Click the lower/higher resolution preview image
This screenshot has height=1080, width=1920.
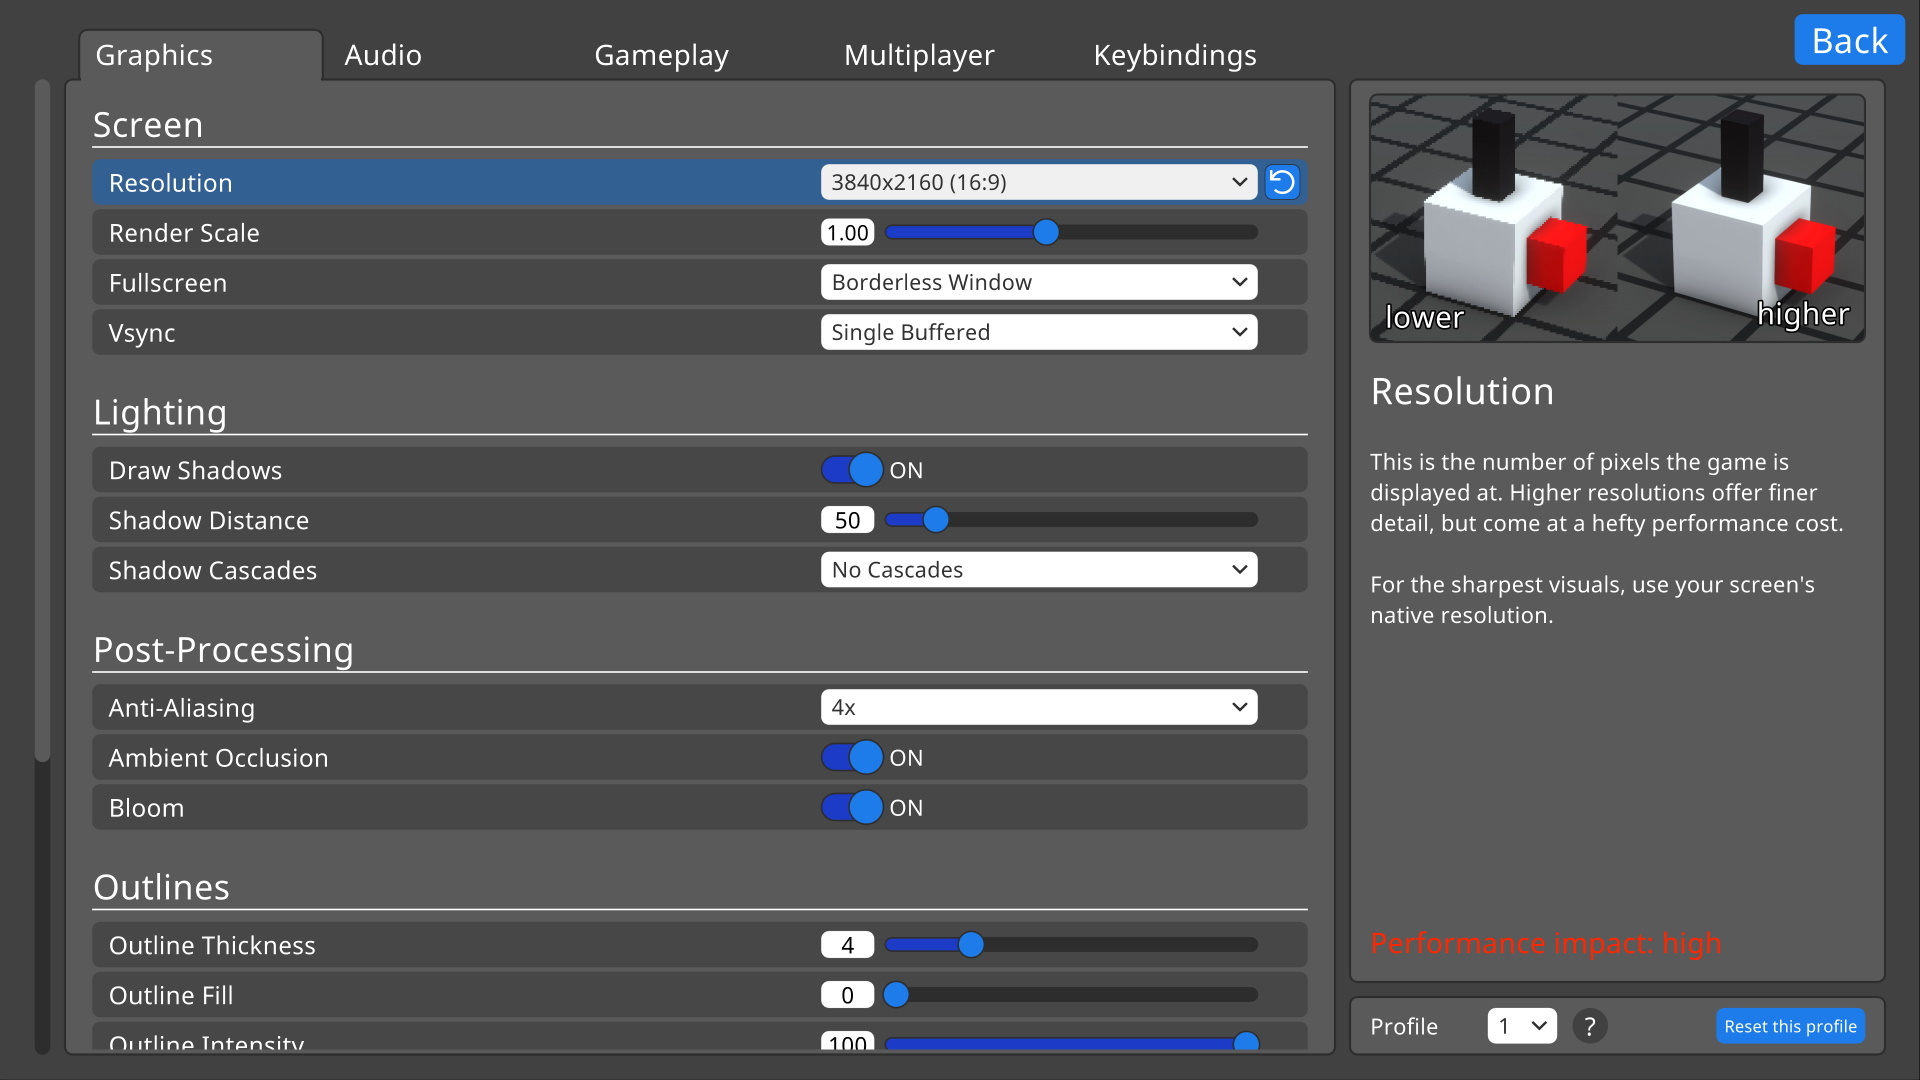click(x=1617, y=218)
